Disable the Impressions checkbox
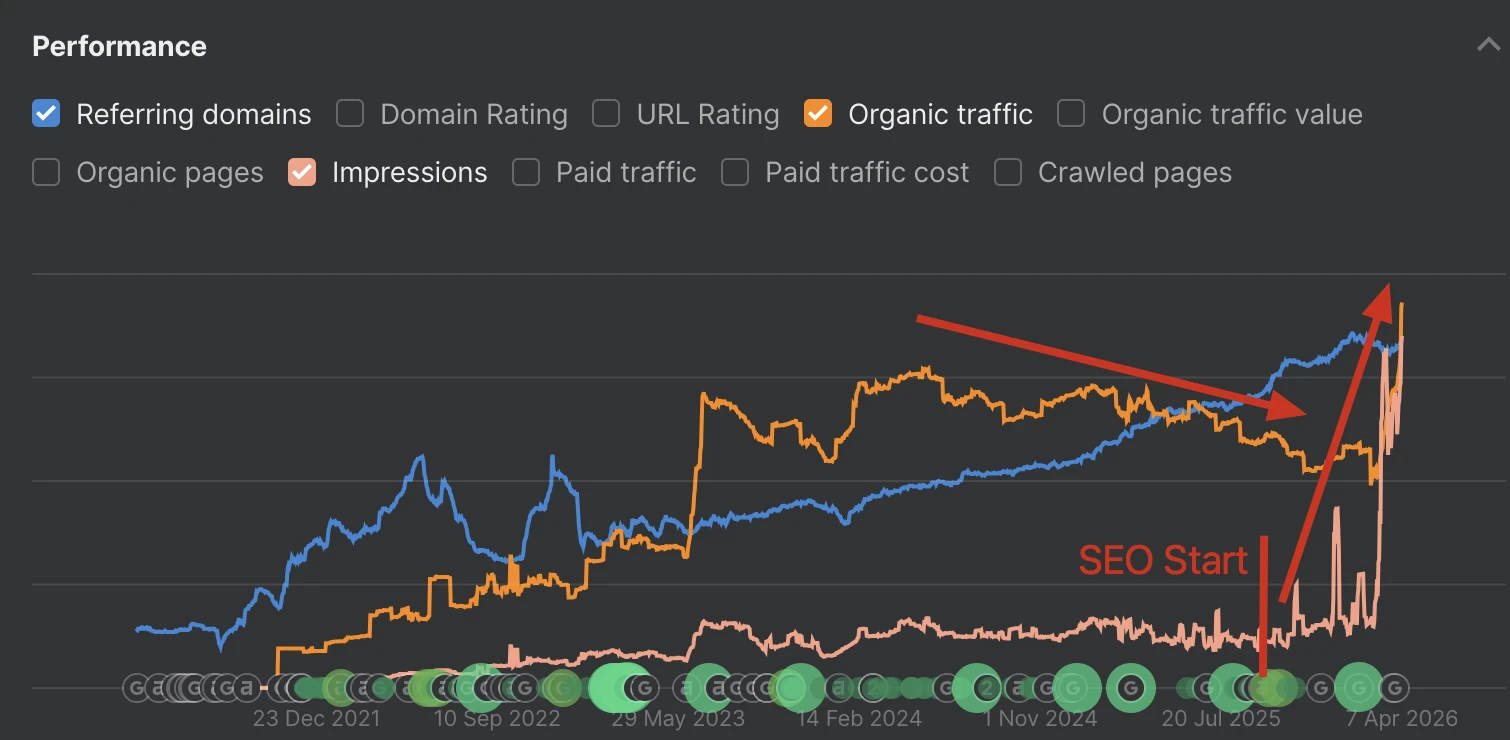The width and height of the screenshot is (1510, 740). [302, 172]
